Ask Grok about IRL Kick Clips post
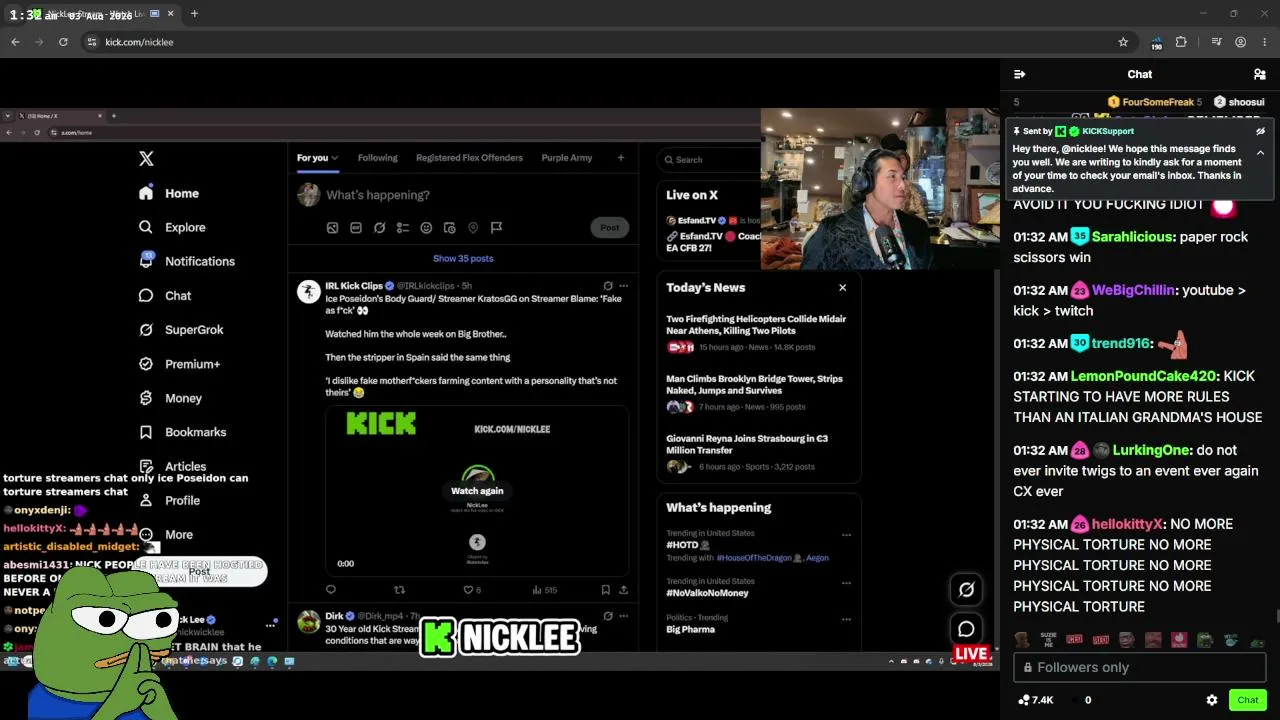The image size is (1280, 720). tap(607, 286)
